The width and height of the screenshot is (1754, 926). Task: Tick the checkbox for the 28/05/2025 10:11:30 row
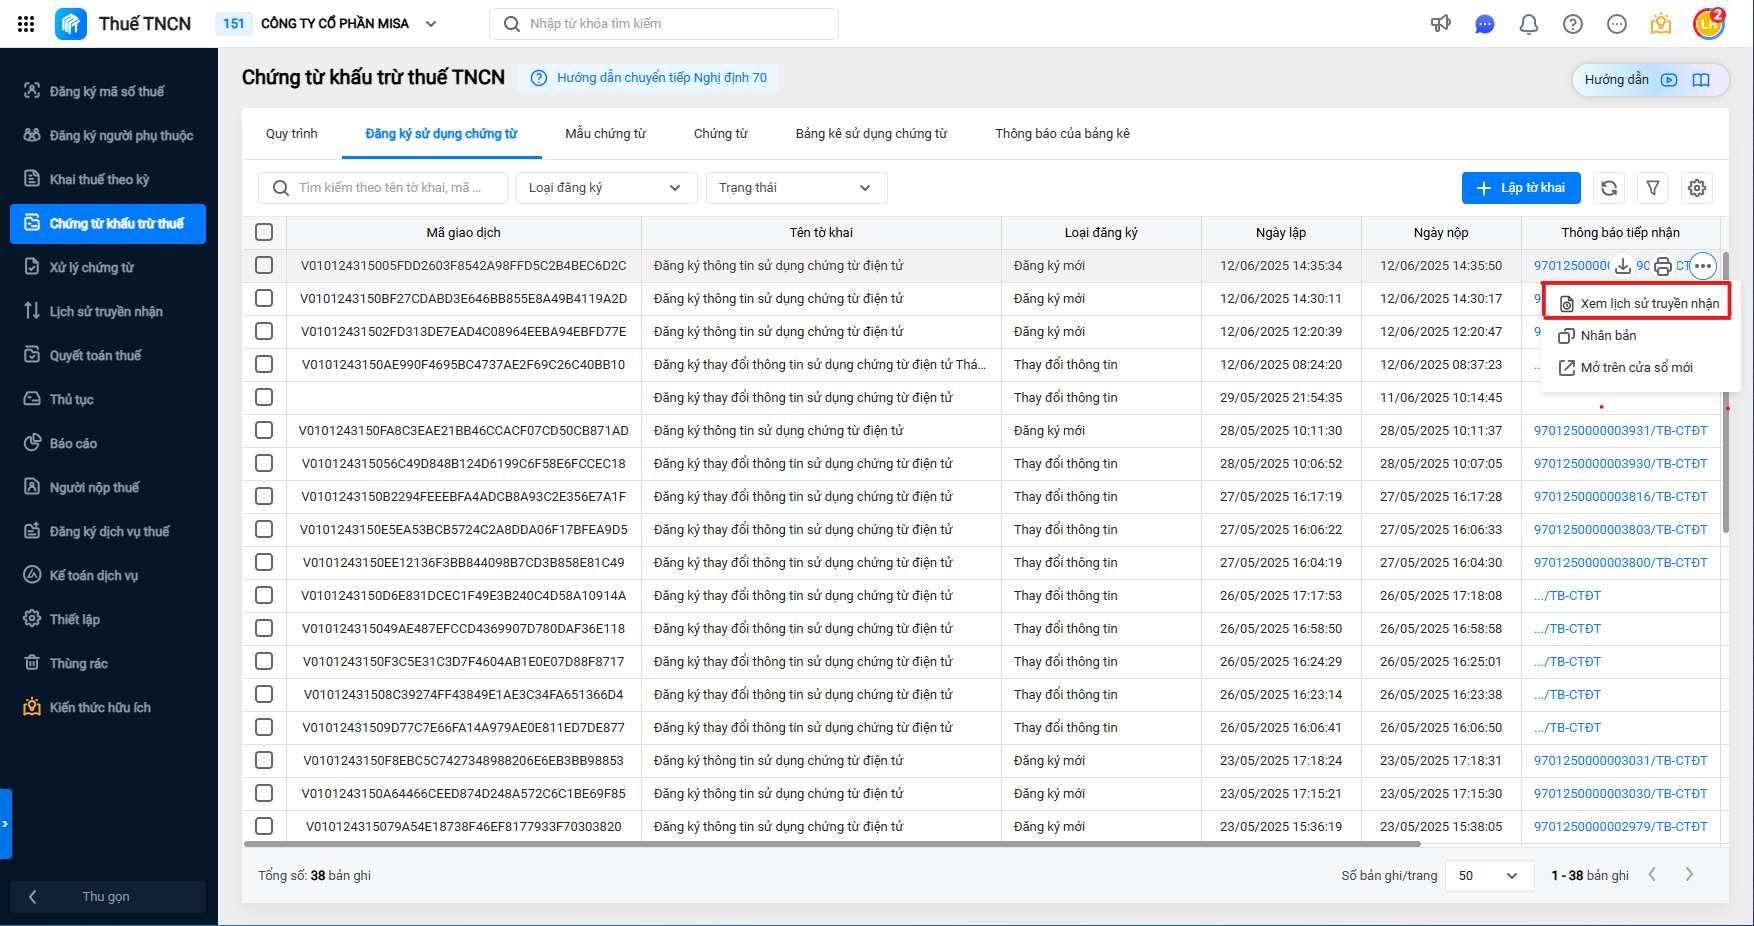pos(264,430)
